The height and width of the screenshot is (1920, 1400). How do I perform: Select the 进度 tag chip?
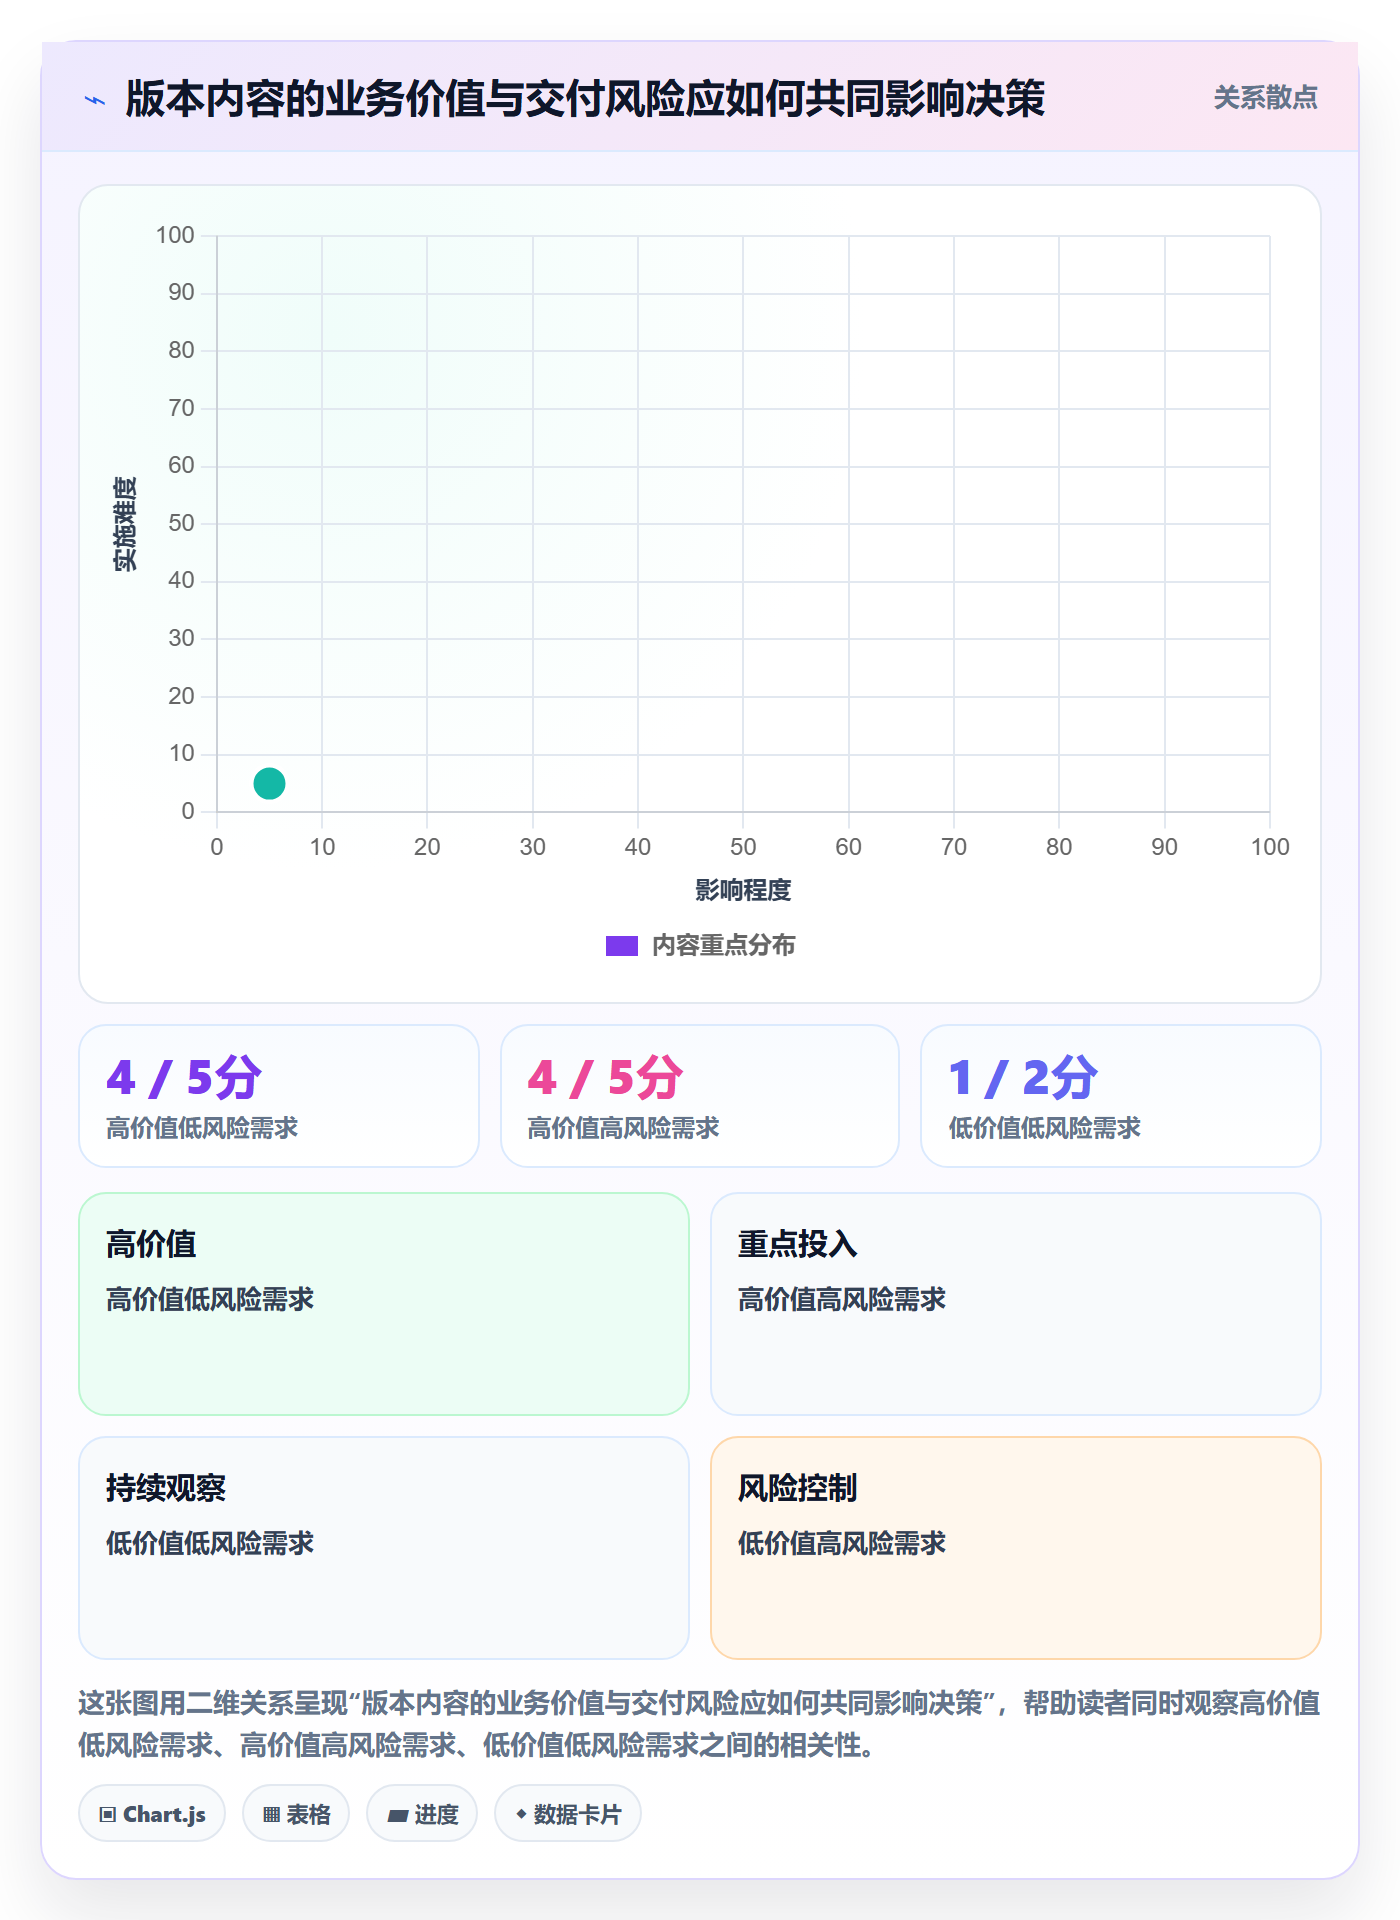(422, 1814)
